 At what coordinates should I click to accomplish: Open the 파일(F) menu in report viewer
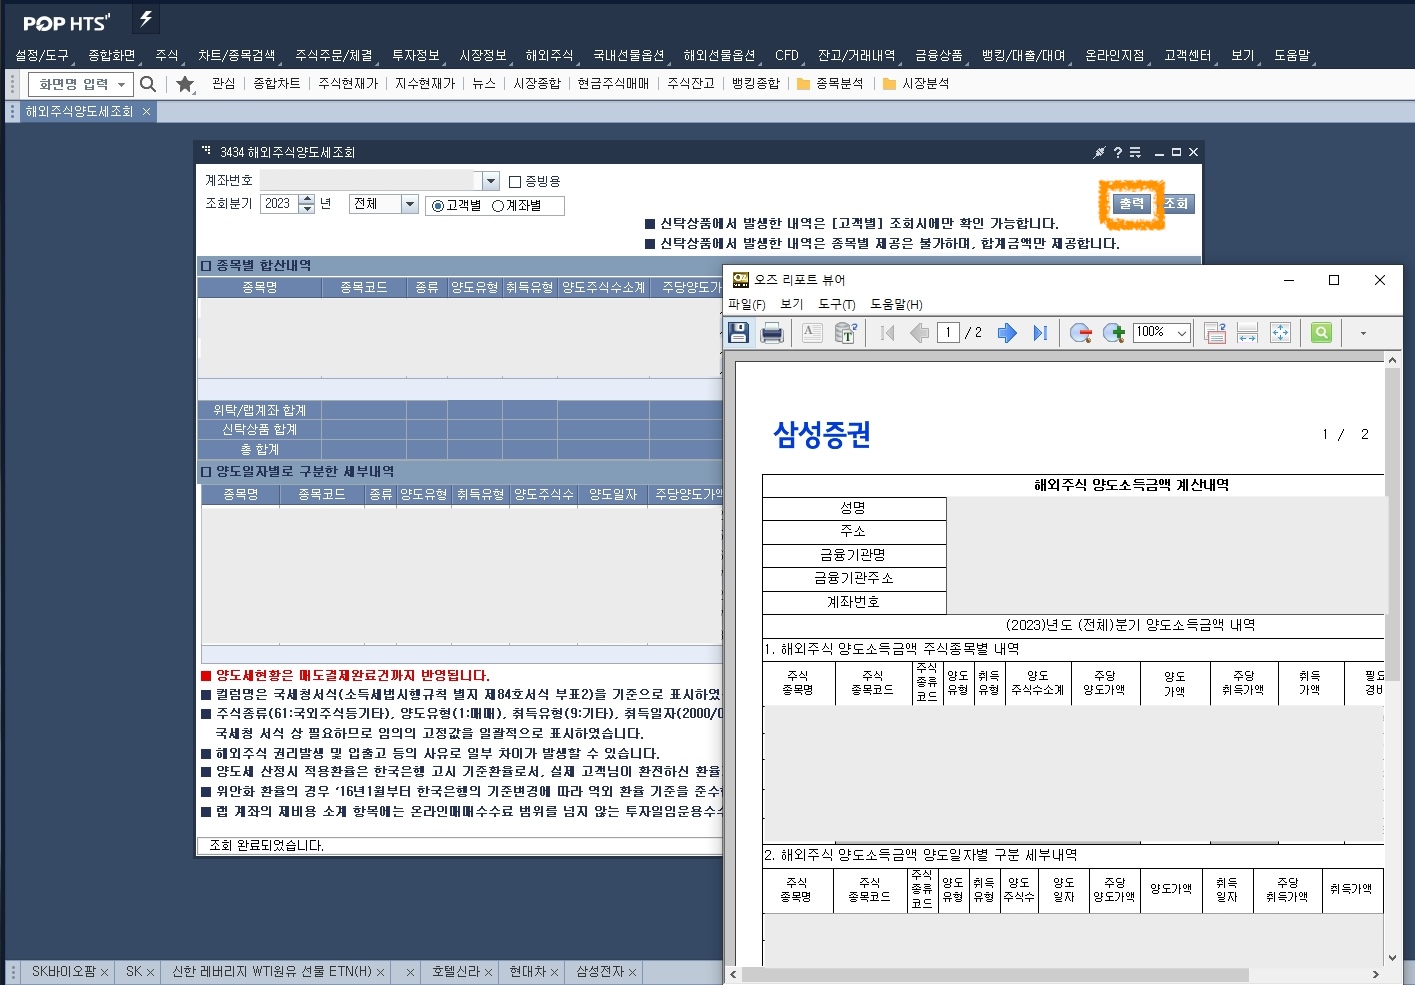[747, 305]
